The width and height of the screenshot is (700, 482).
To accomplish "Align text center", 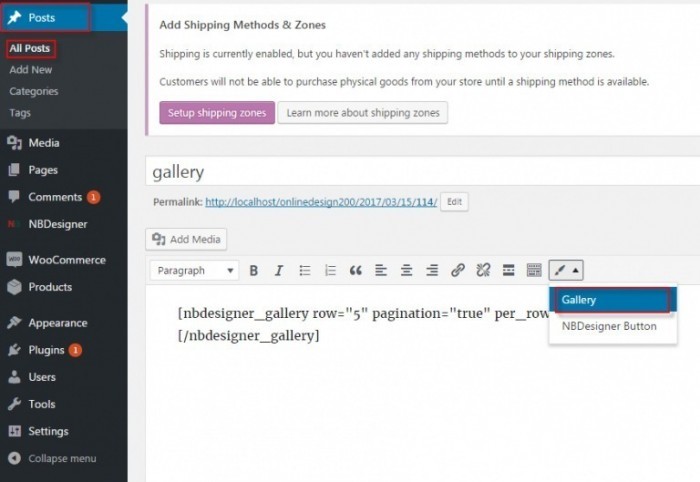I will [406, 270].
